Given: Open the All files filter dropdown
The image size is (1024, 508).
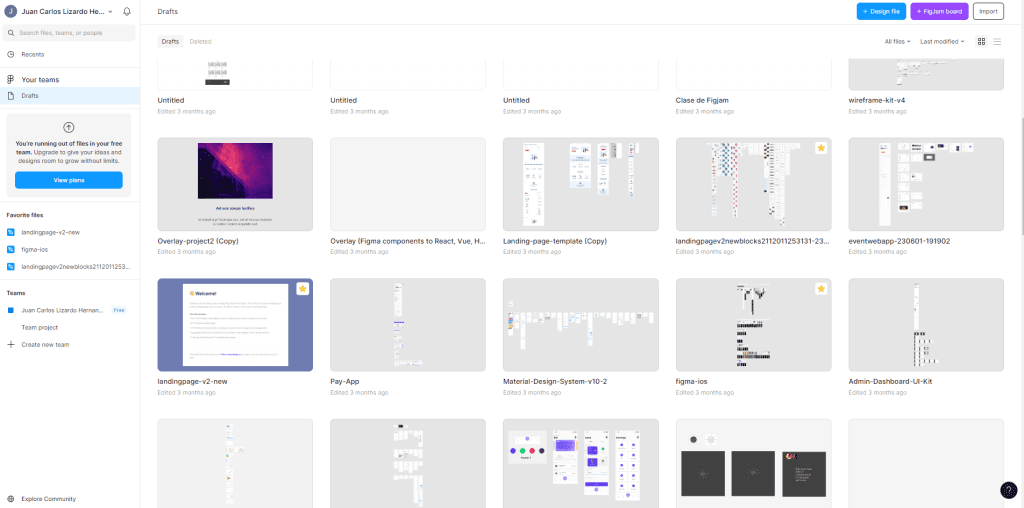Looking at the screenshot, I should click(897, 41).
